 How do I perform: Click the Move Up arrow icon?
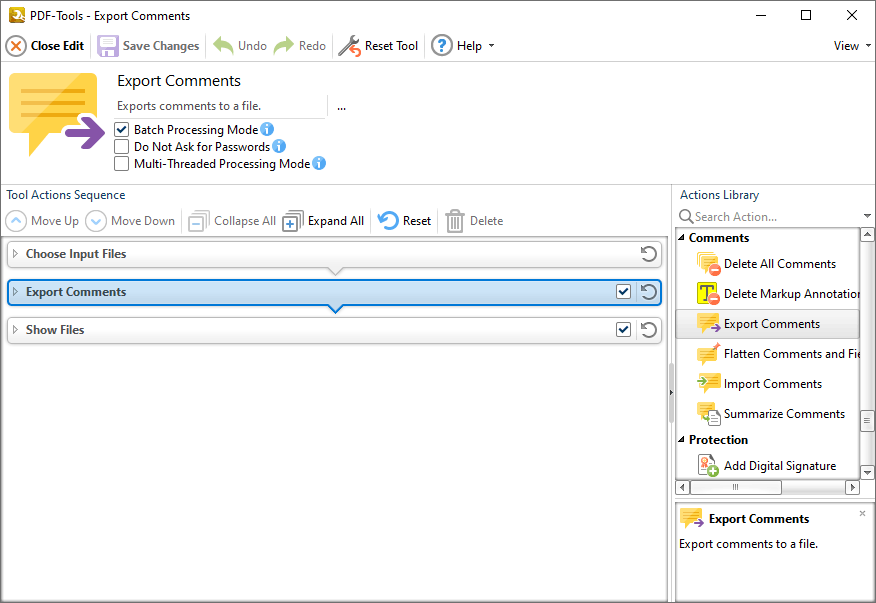point(16,221)
